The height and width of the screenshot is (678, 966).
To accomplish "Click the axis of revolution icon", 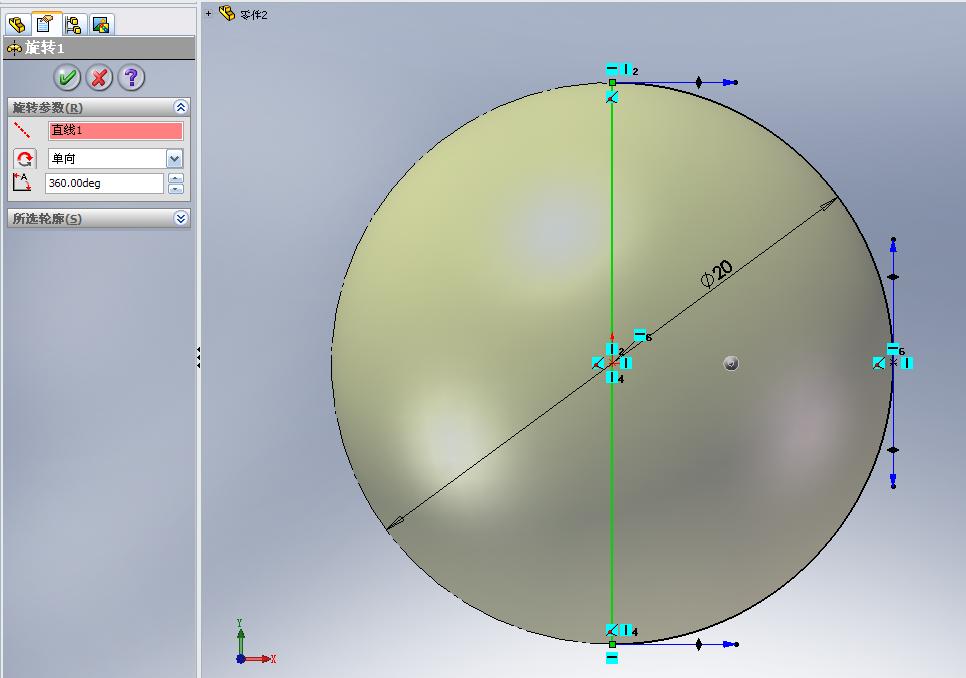I will [23, 130].
